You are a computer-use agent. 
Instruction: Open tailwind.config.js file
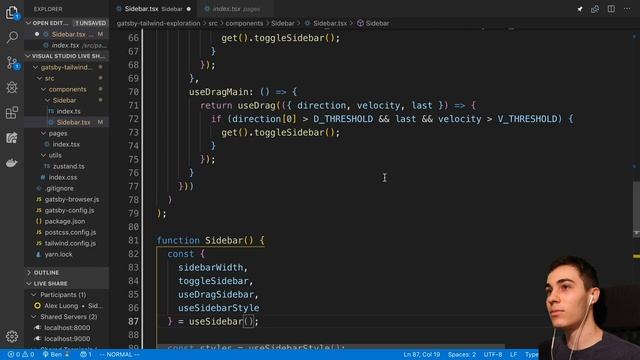point(66,243)
